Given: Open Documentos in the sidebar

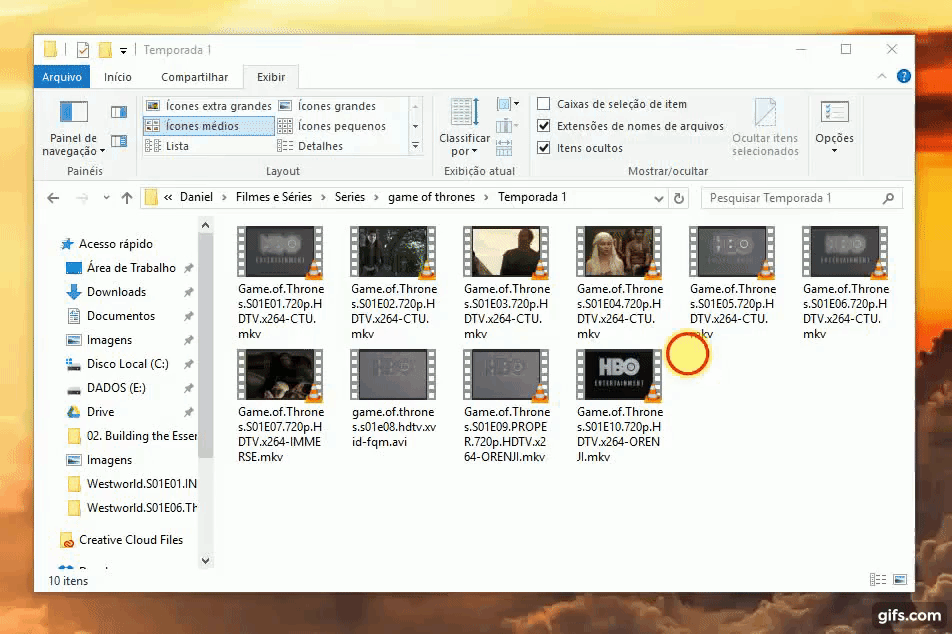Looking at the screenshot, I should (121, 316).
